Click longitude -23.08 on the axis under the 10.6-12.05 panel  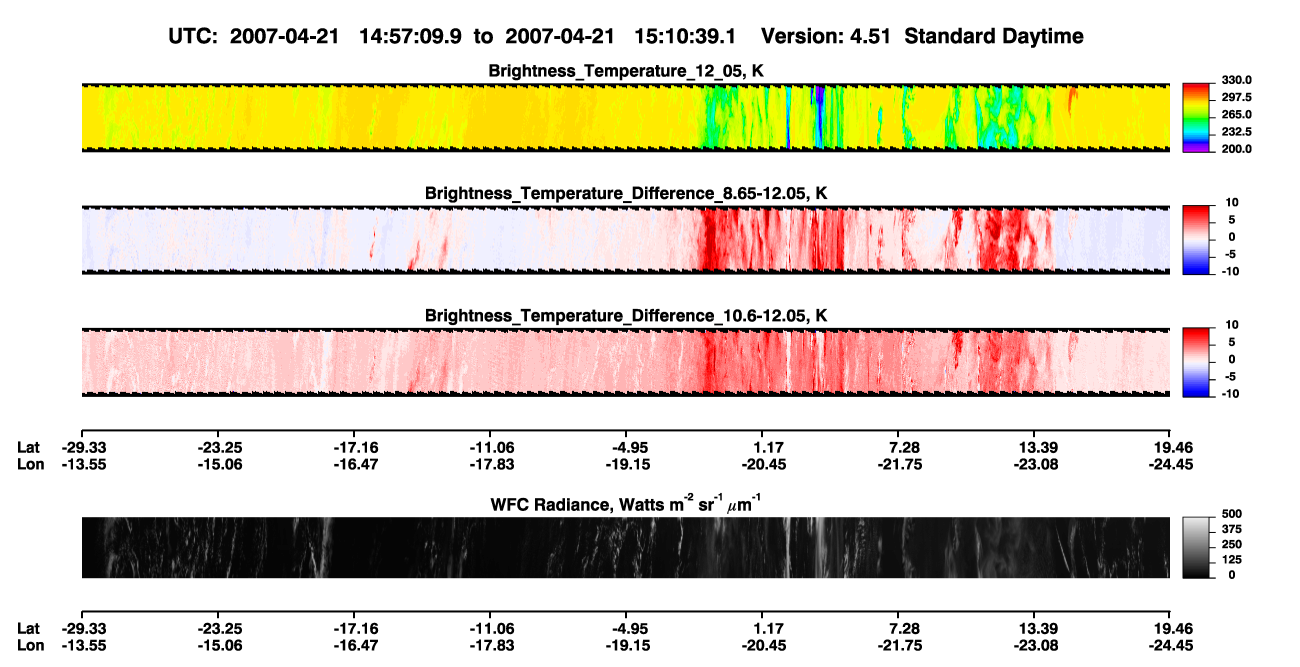(1035, 464)
